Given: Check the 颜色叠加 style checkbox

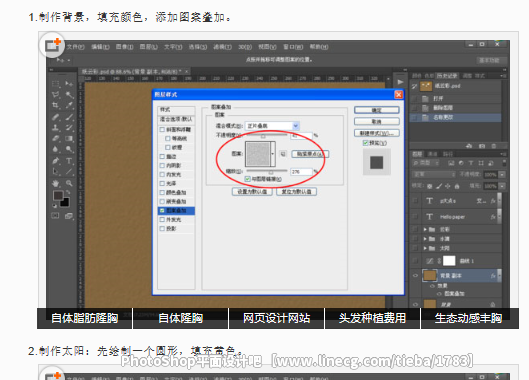Looking at the screenshot, I should click(x=162, y=193).
